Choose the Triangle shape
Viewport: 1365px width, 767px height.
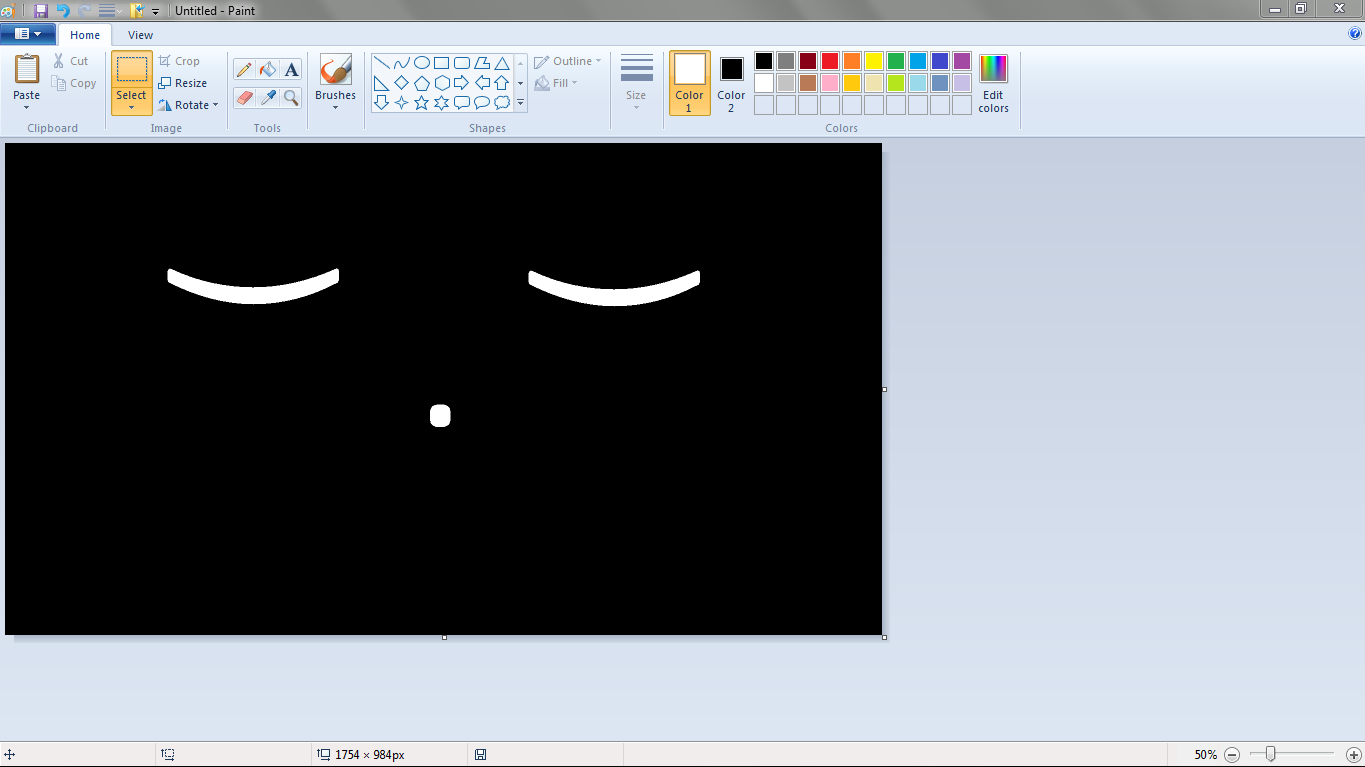coord(502,63)
